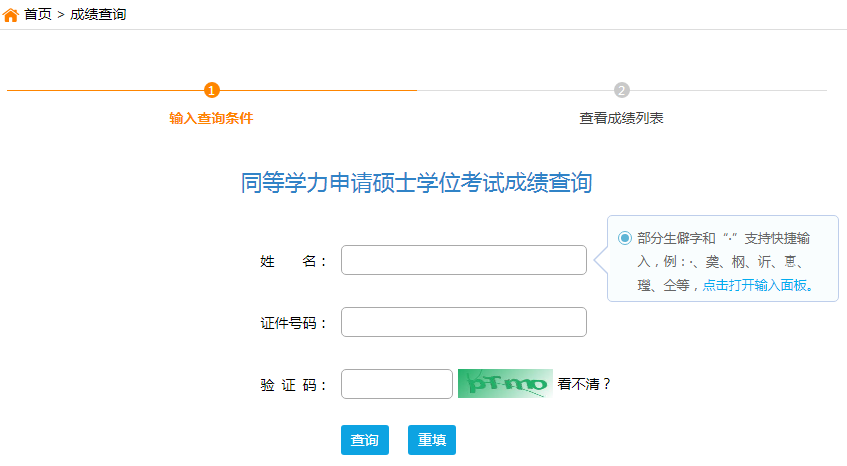Click the 同等学力申请硕士学位考试成绩查询 heading
The width and height of the screenshot is (847, 466).
click(416, 183)
